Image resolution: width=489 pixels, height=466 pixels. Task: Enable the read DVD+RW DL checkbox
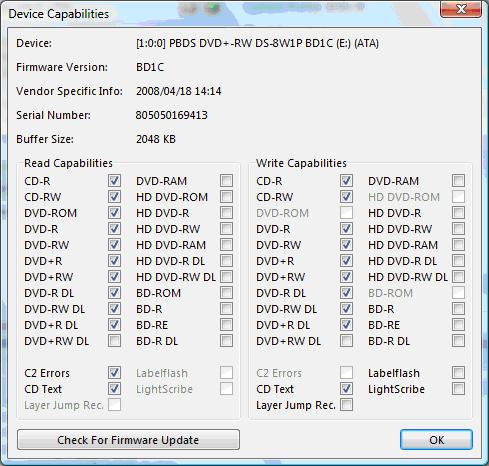114,341
